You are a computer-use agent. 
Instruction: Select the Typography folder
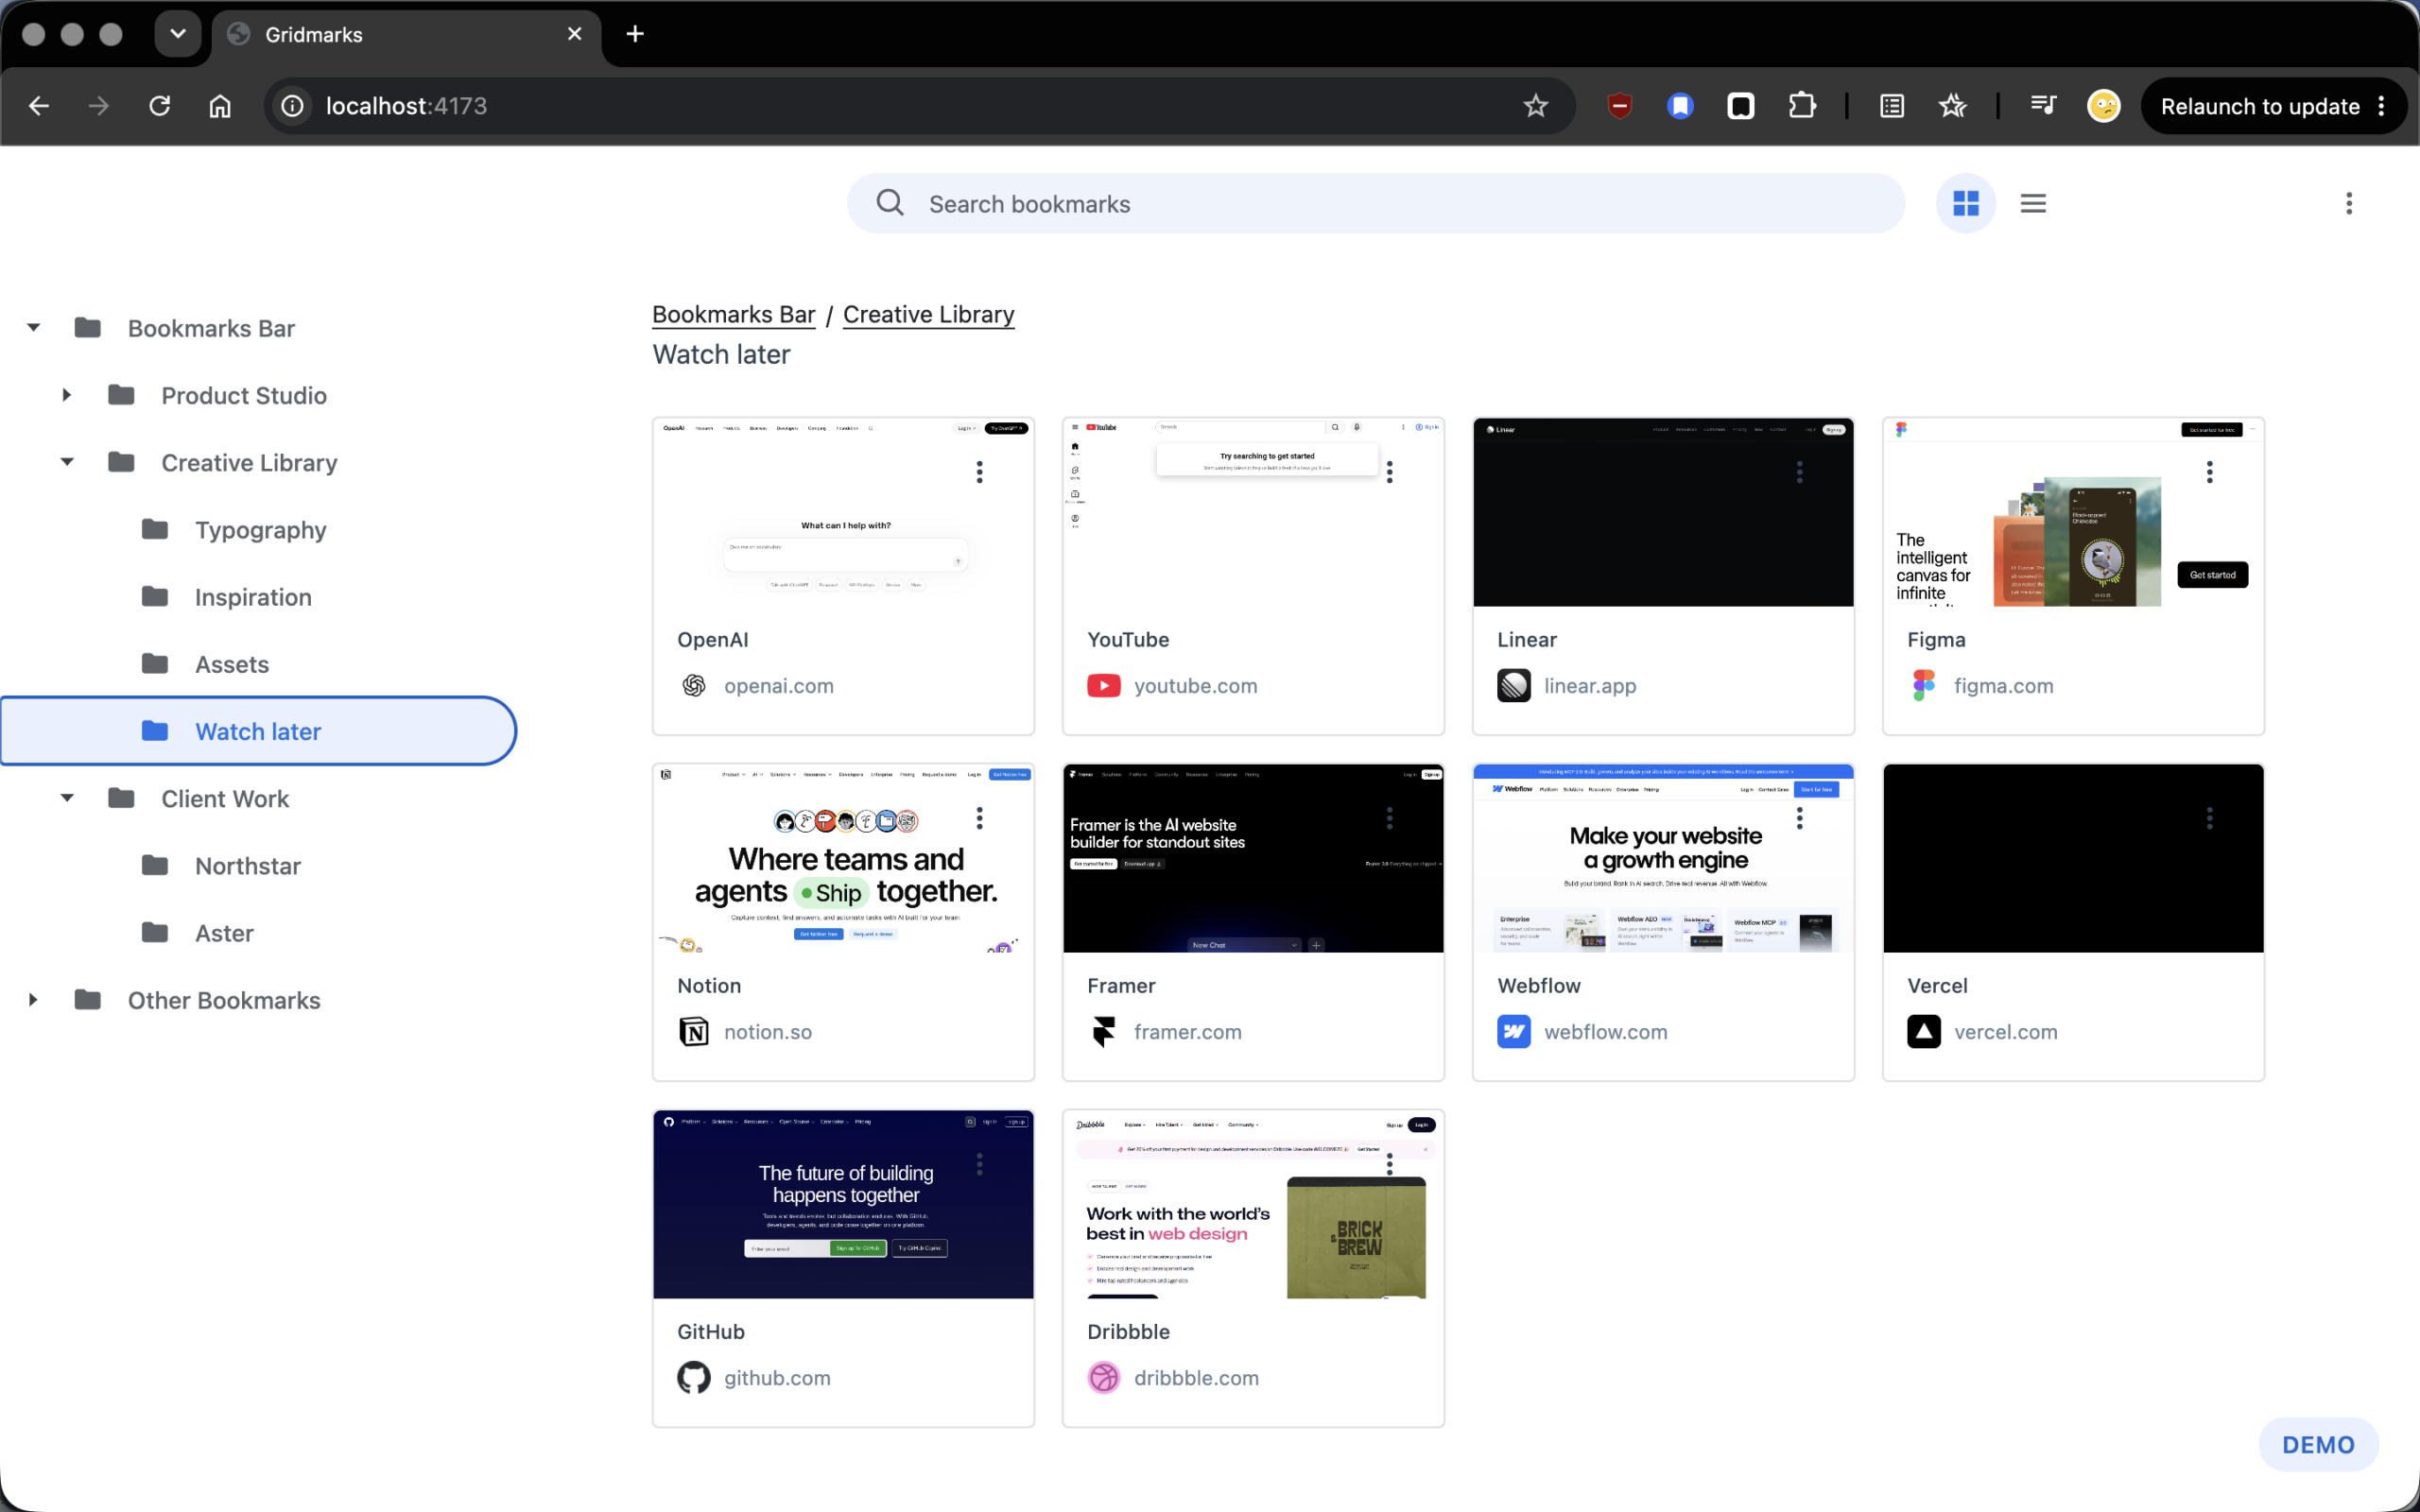pos(258,530)
